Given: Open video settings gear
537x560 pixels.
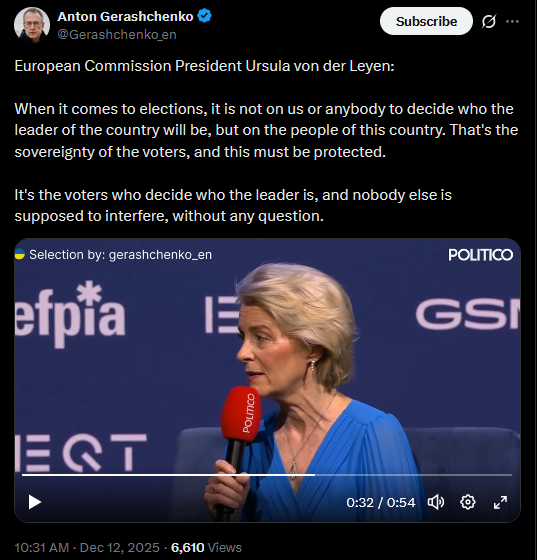Looking at the screenshot, I should [x=468, y=502].
